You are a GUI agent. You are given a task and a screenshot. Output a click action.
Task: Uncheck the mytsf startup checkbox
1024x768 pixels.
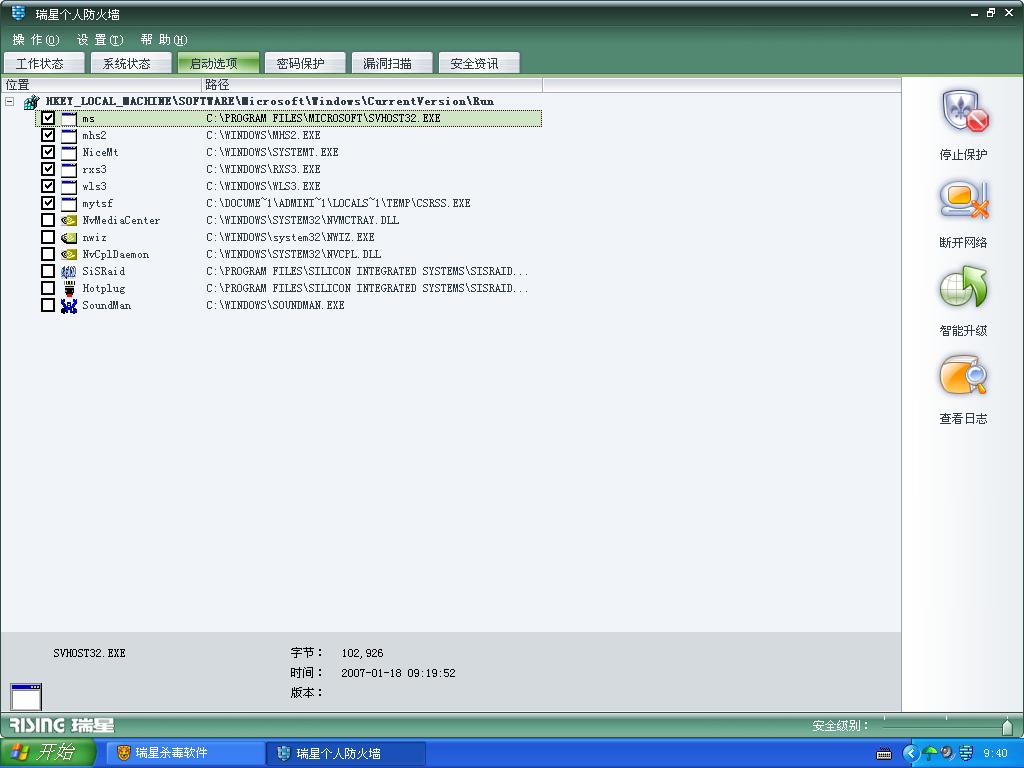(48, 203)
